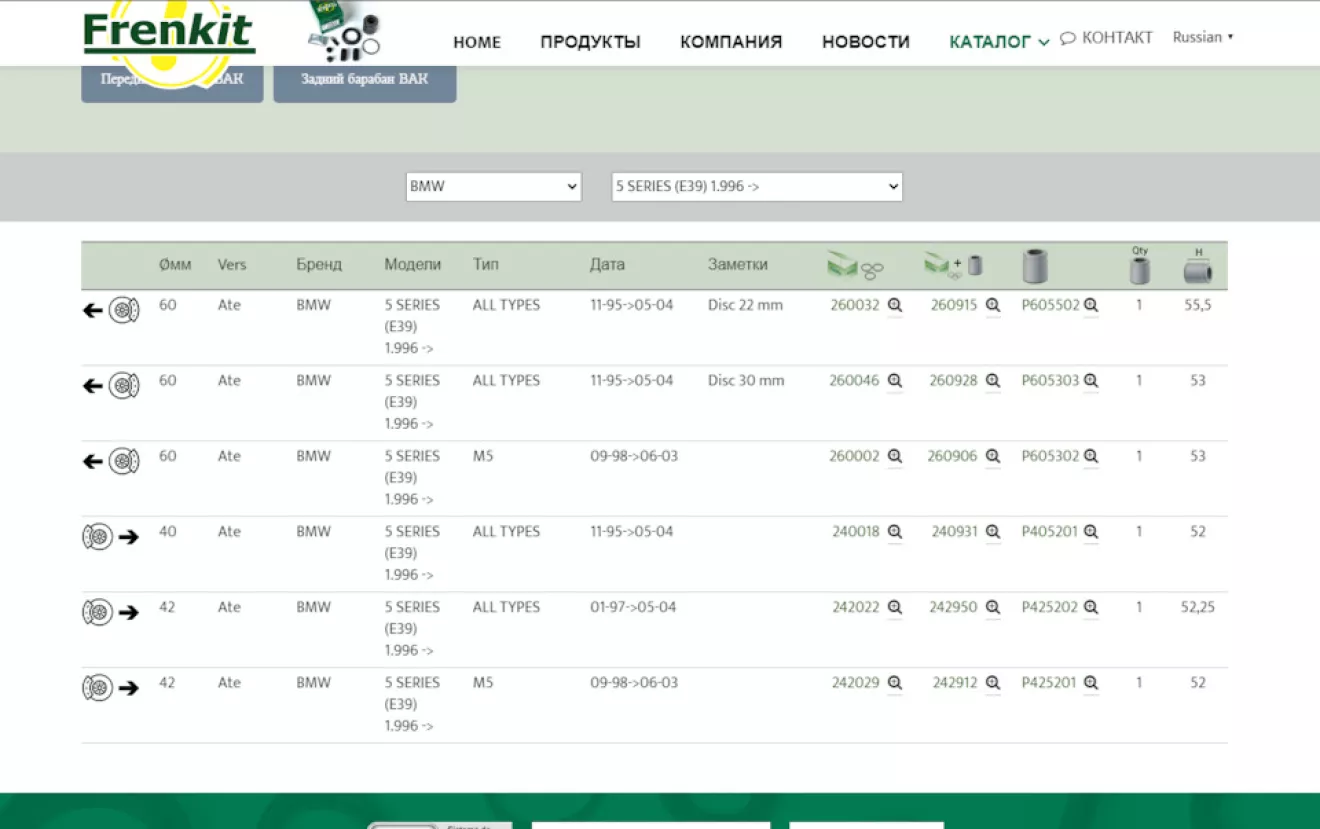
Task: Open the BMW brand dropdown
Action: pos(493,187)
